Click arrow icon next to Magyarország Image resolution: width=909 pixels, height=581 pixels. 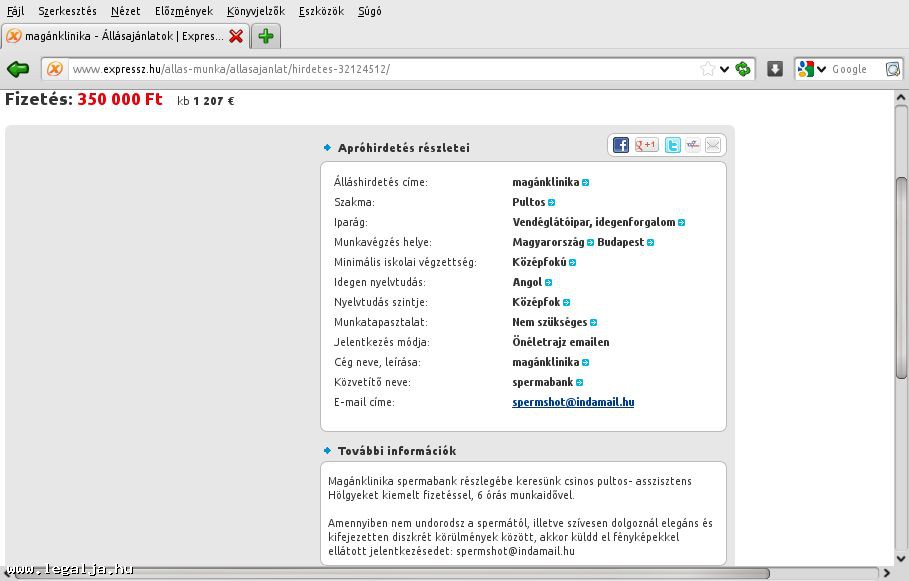(590, 242)
